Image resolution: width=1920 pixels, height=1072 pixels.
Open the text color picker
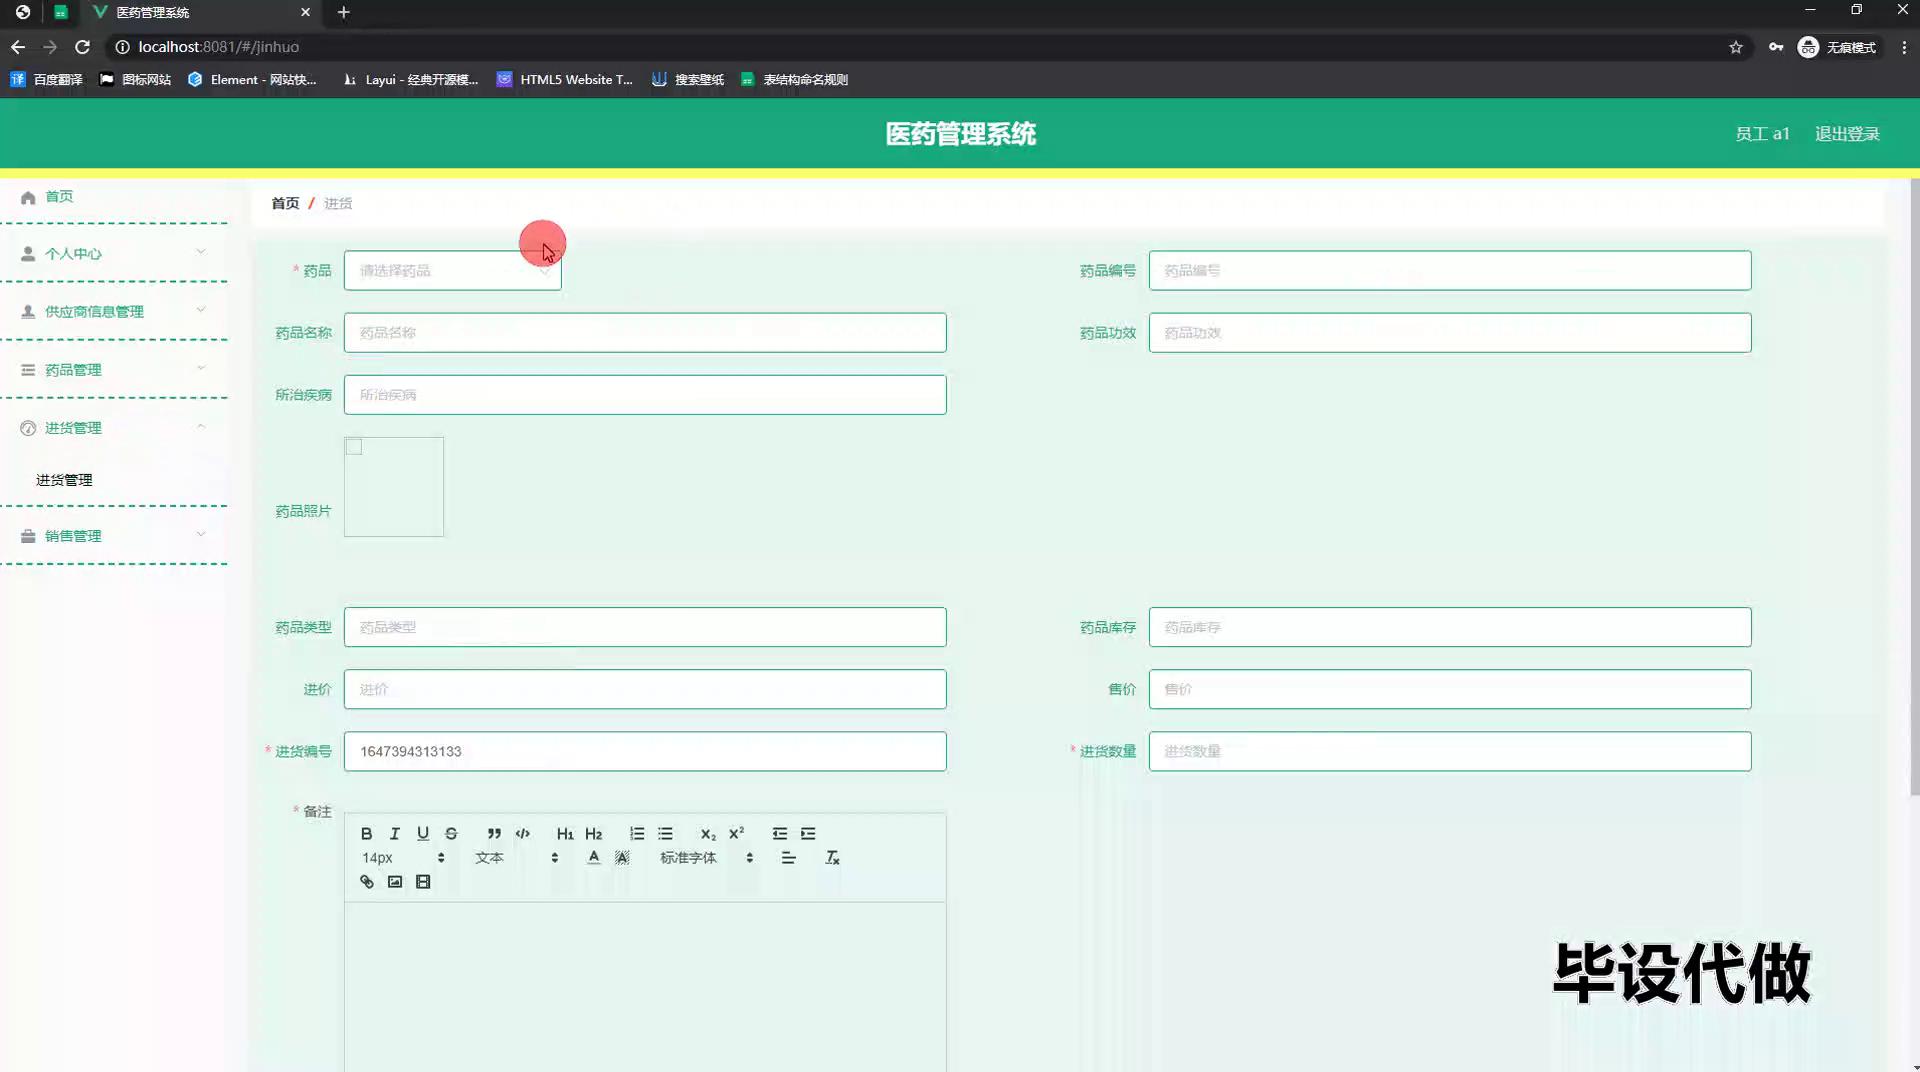(594, 857)
